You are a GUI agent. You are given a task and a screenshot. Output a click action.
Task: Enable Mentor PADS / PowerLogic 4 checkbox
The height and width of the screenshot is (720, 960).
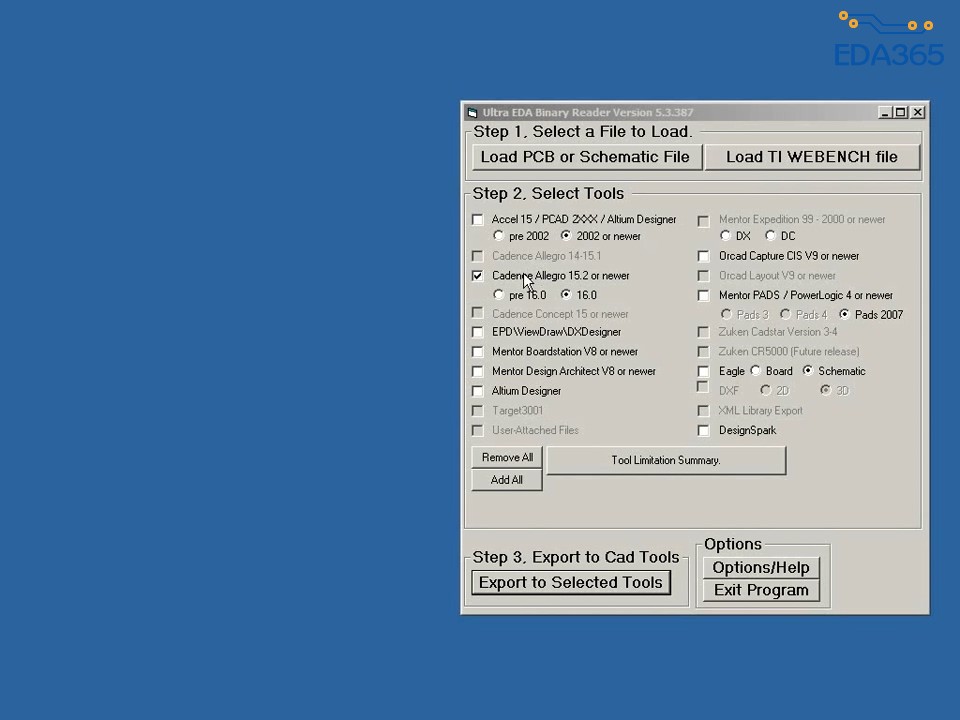(703, 296)
